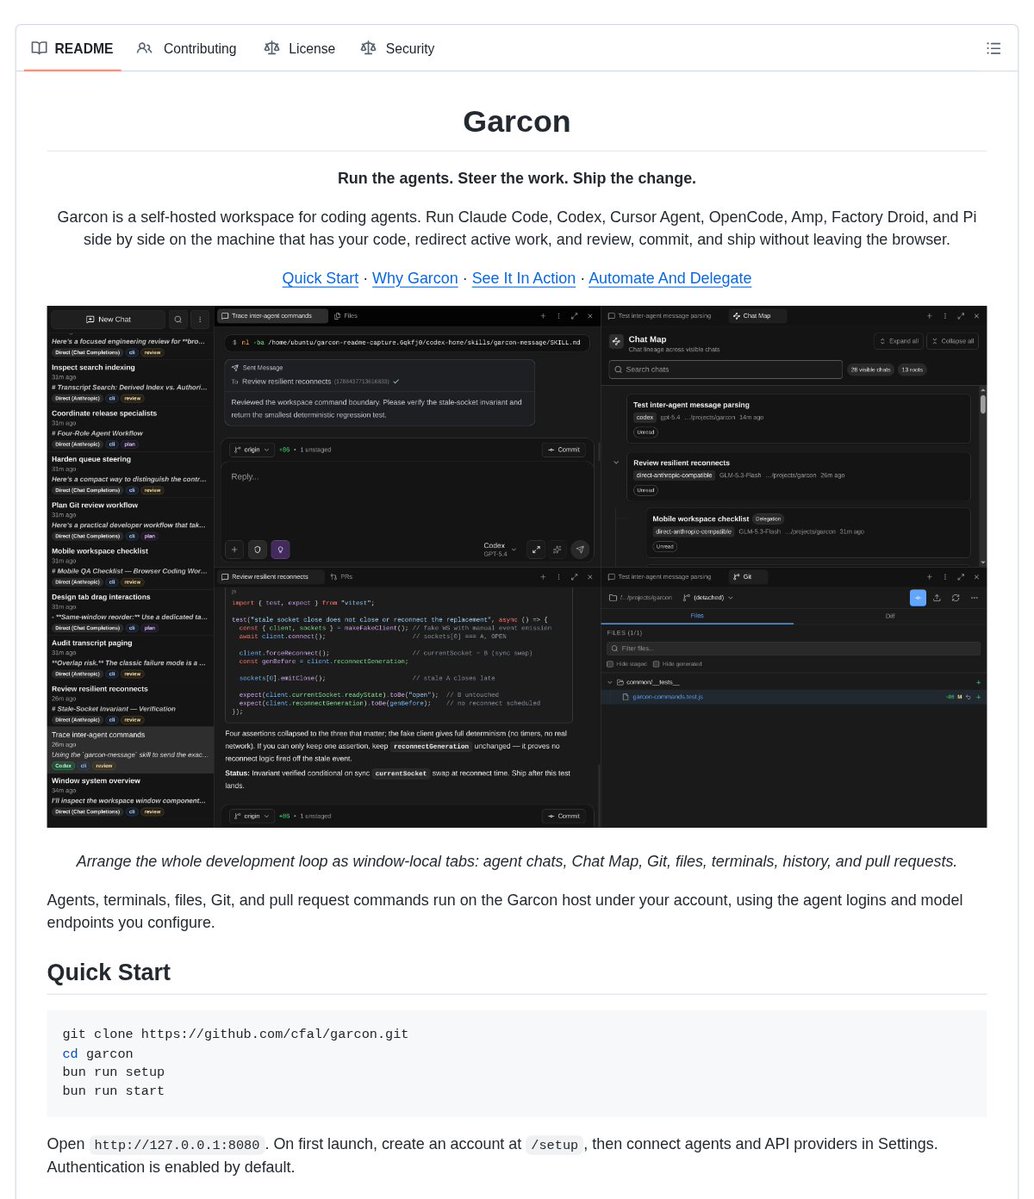Click the scale icon beside License
This screenshot has width=1034, height=1199.
click(272, 48)
